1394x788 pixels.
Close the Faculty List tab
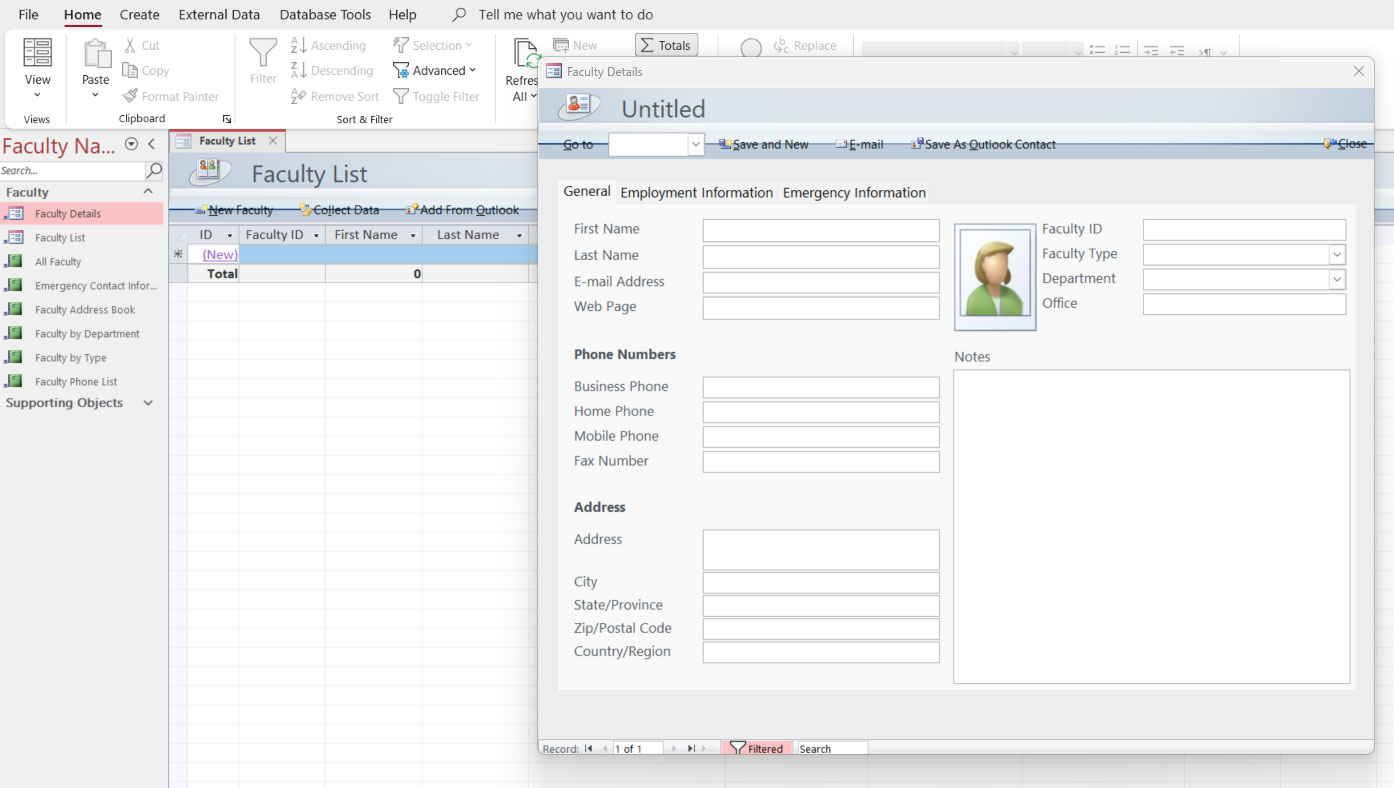point(273,141)
